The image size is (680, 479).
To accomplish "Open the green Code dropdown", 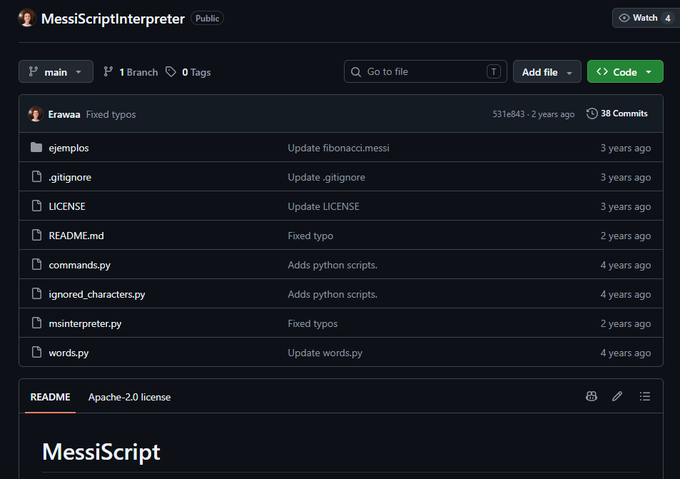I will pyautogui.click(x=625, y=72).
